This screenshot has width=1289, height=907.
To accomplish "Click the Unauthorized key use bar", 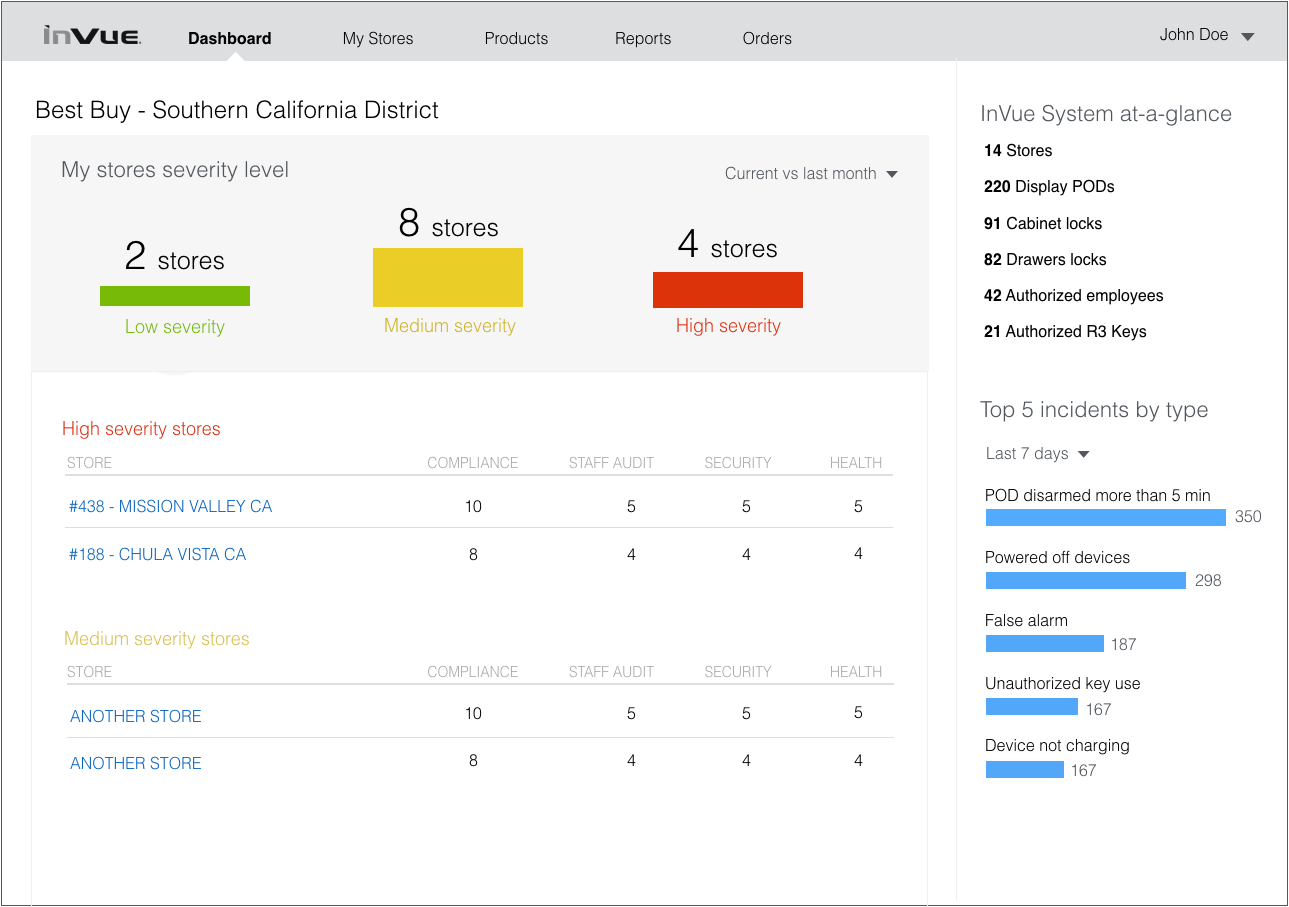I will pos(1032,707).
